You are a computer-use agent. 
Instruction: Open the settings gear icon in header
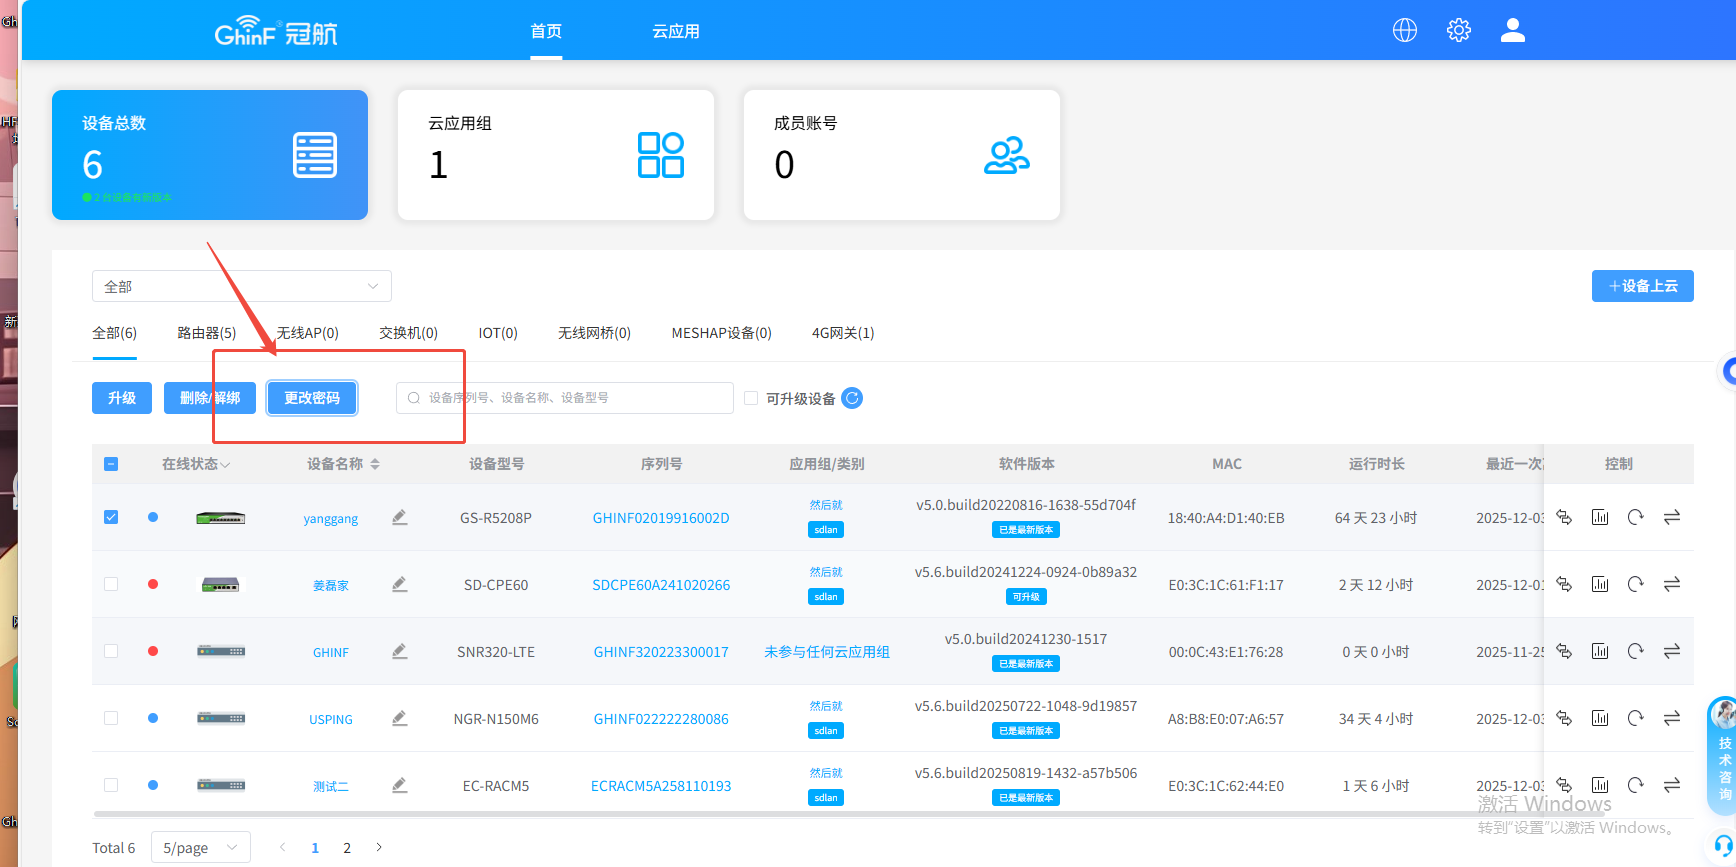click(1459, 30)
